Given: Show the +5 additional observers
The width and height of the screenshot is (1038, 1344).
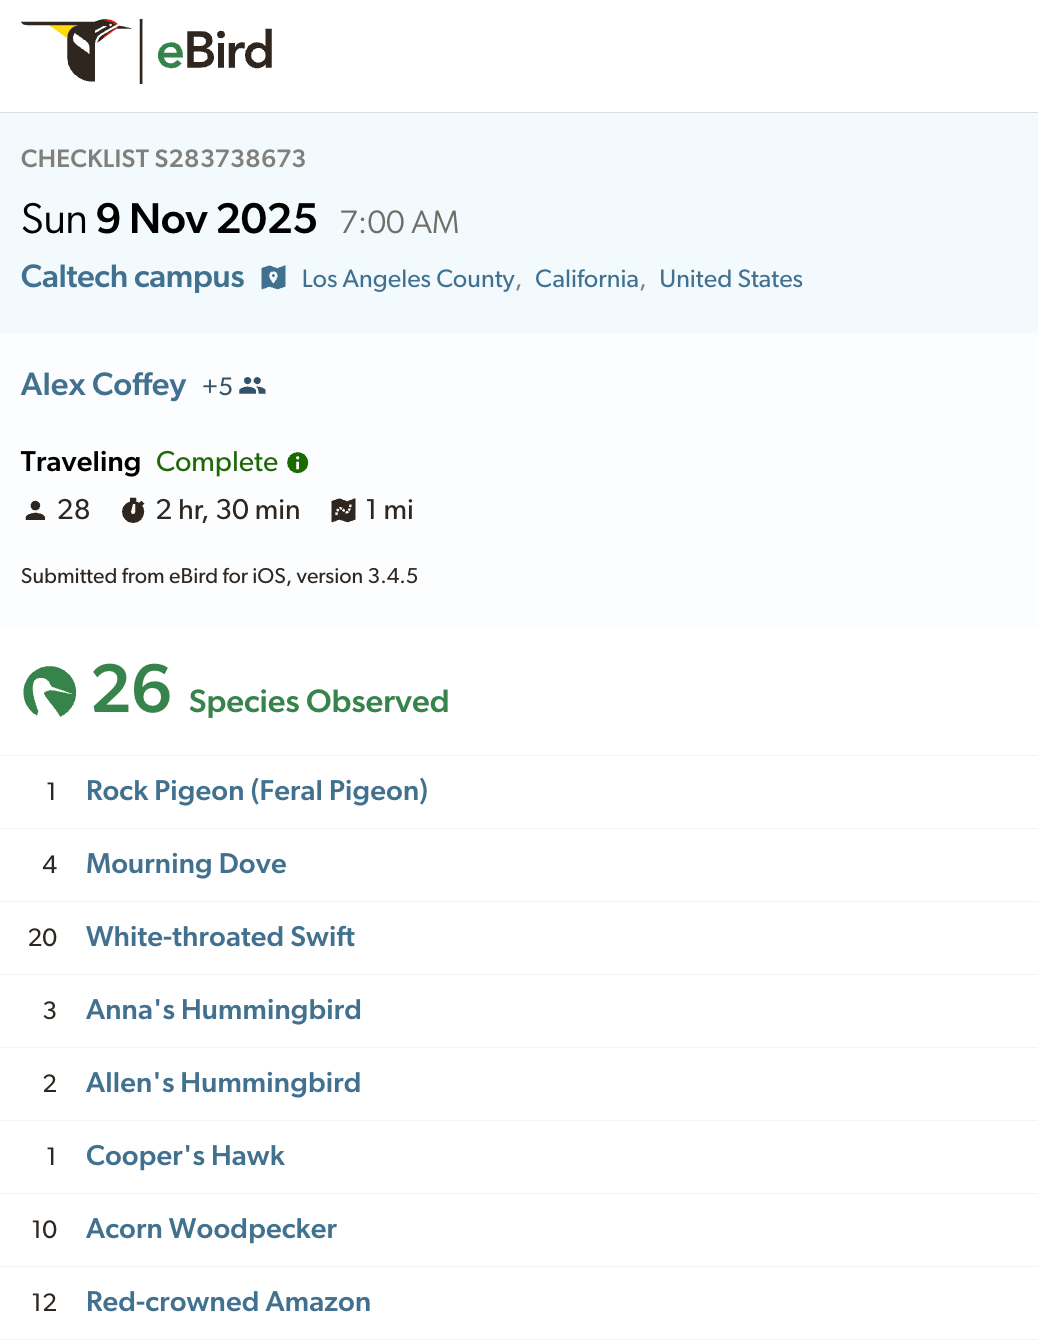Looking at the screenshot, I should click(x=217, y=386).
